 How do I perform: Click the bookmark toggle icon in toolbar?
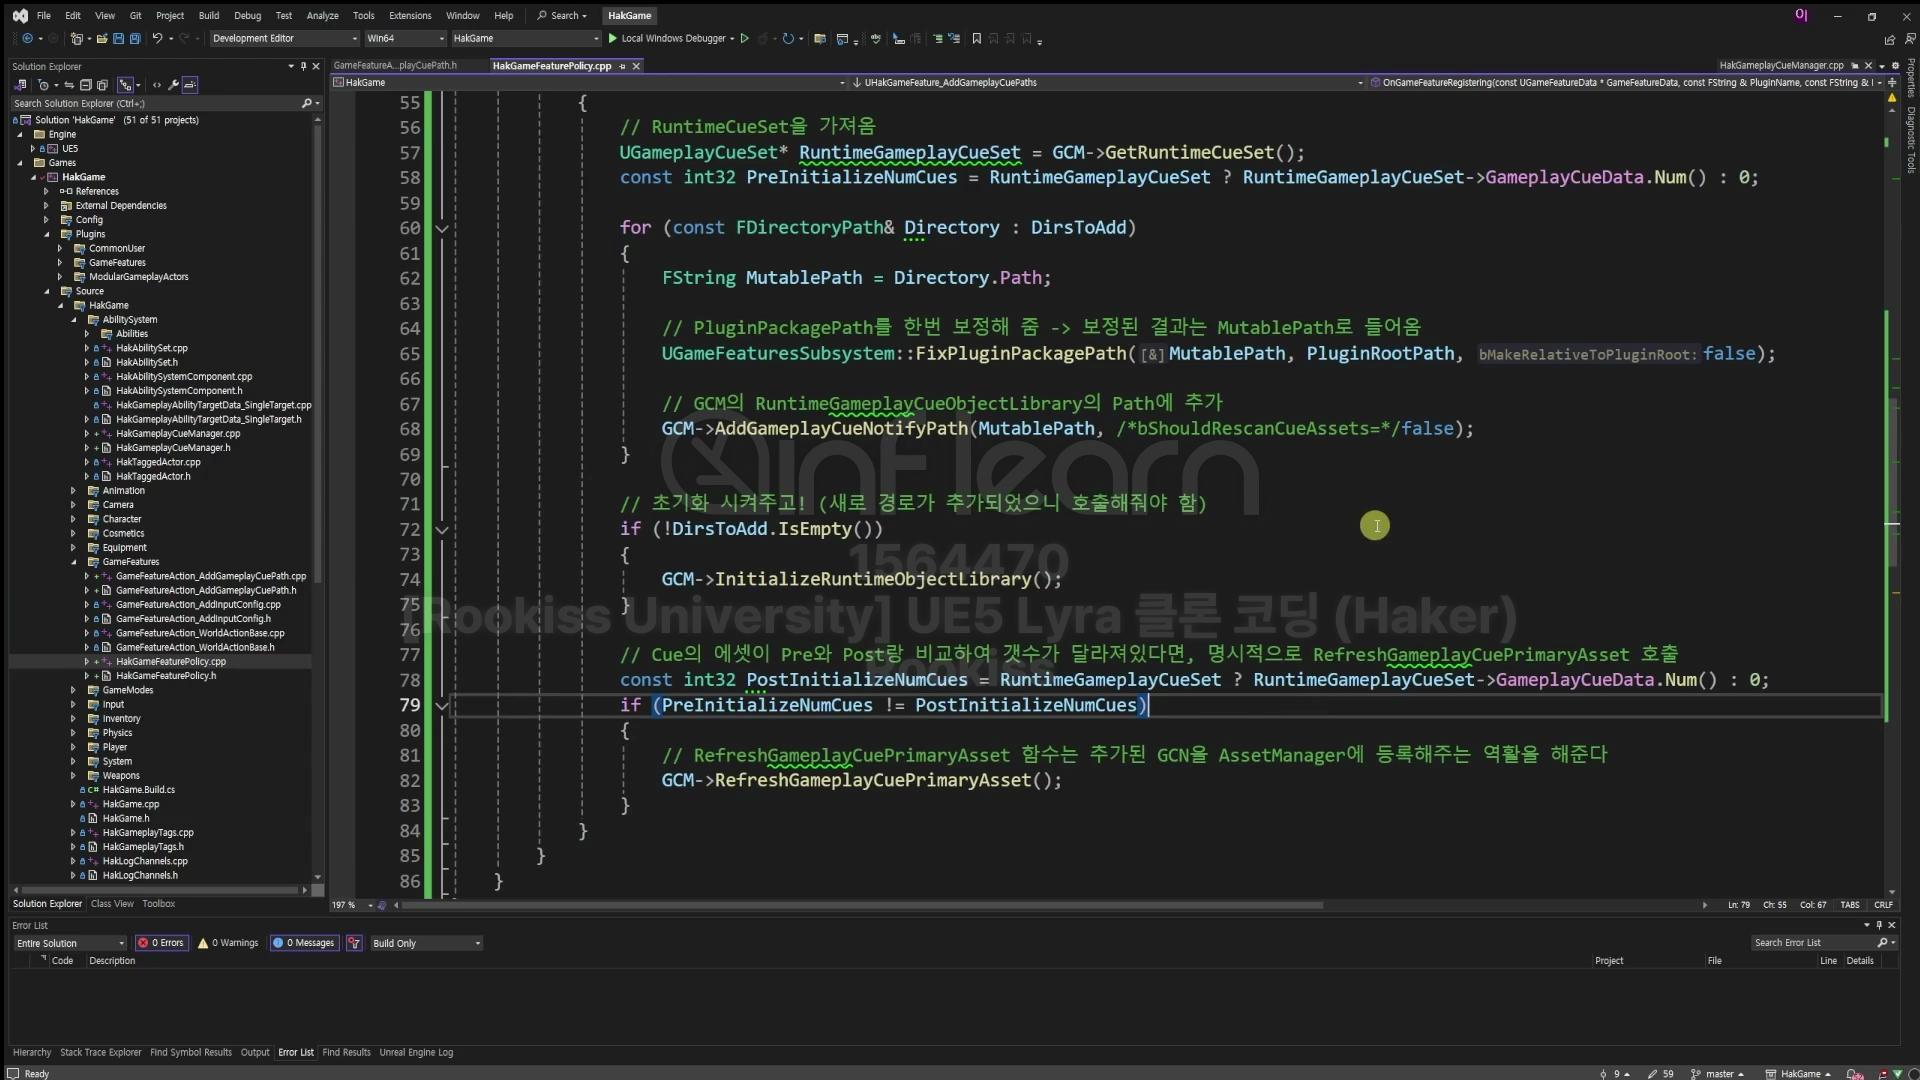coord(977,39)
